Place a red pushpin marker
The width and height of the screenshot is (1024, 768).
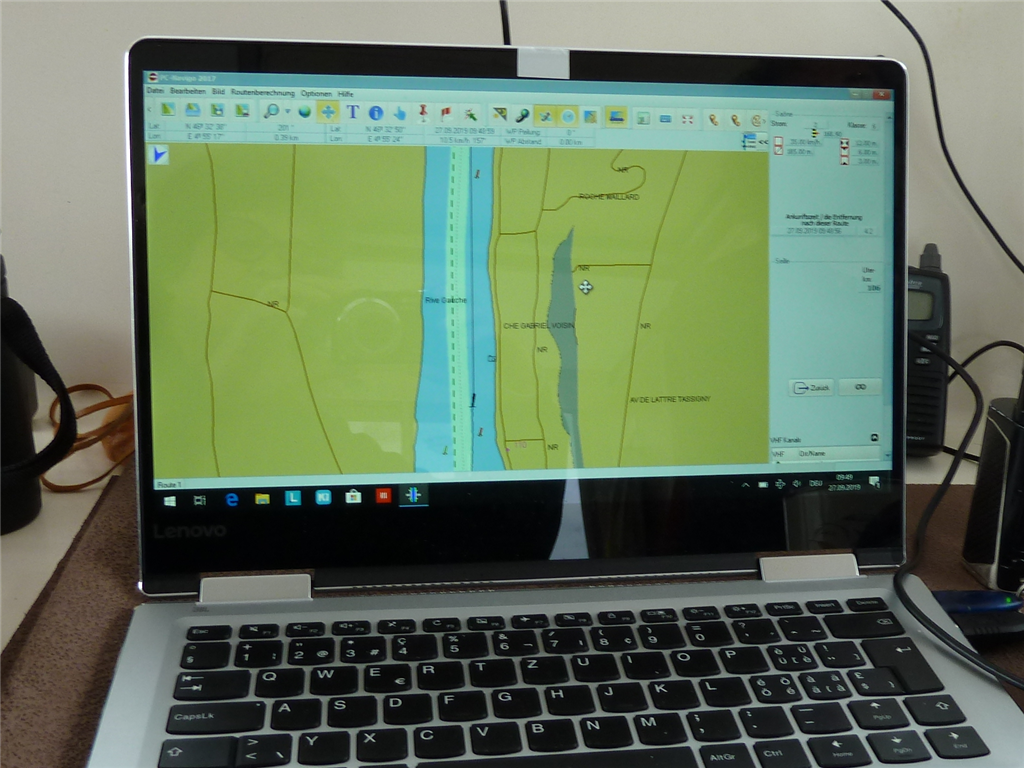point(423,113)
